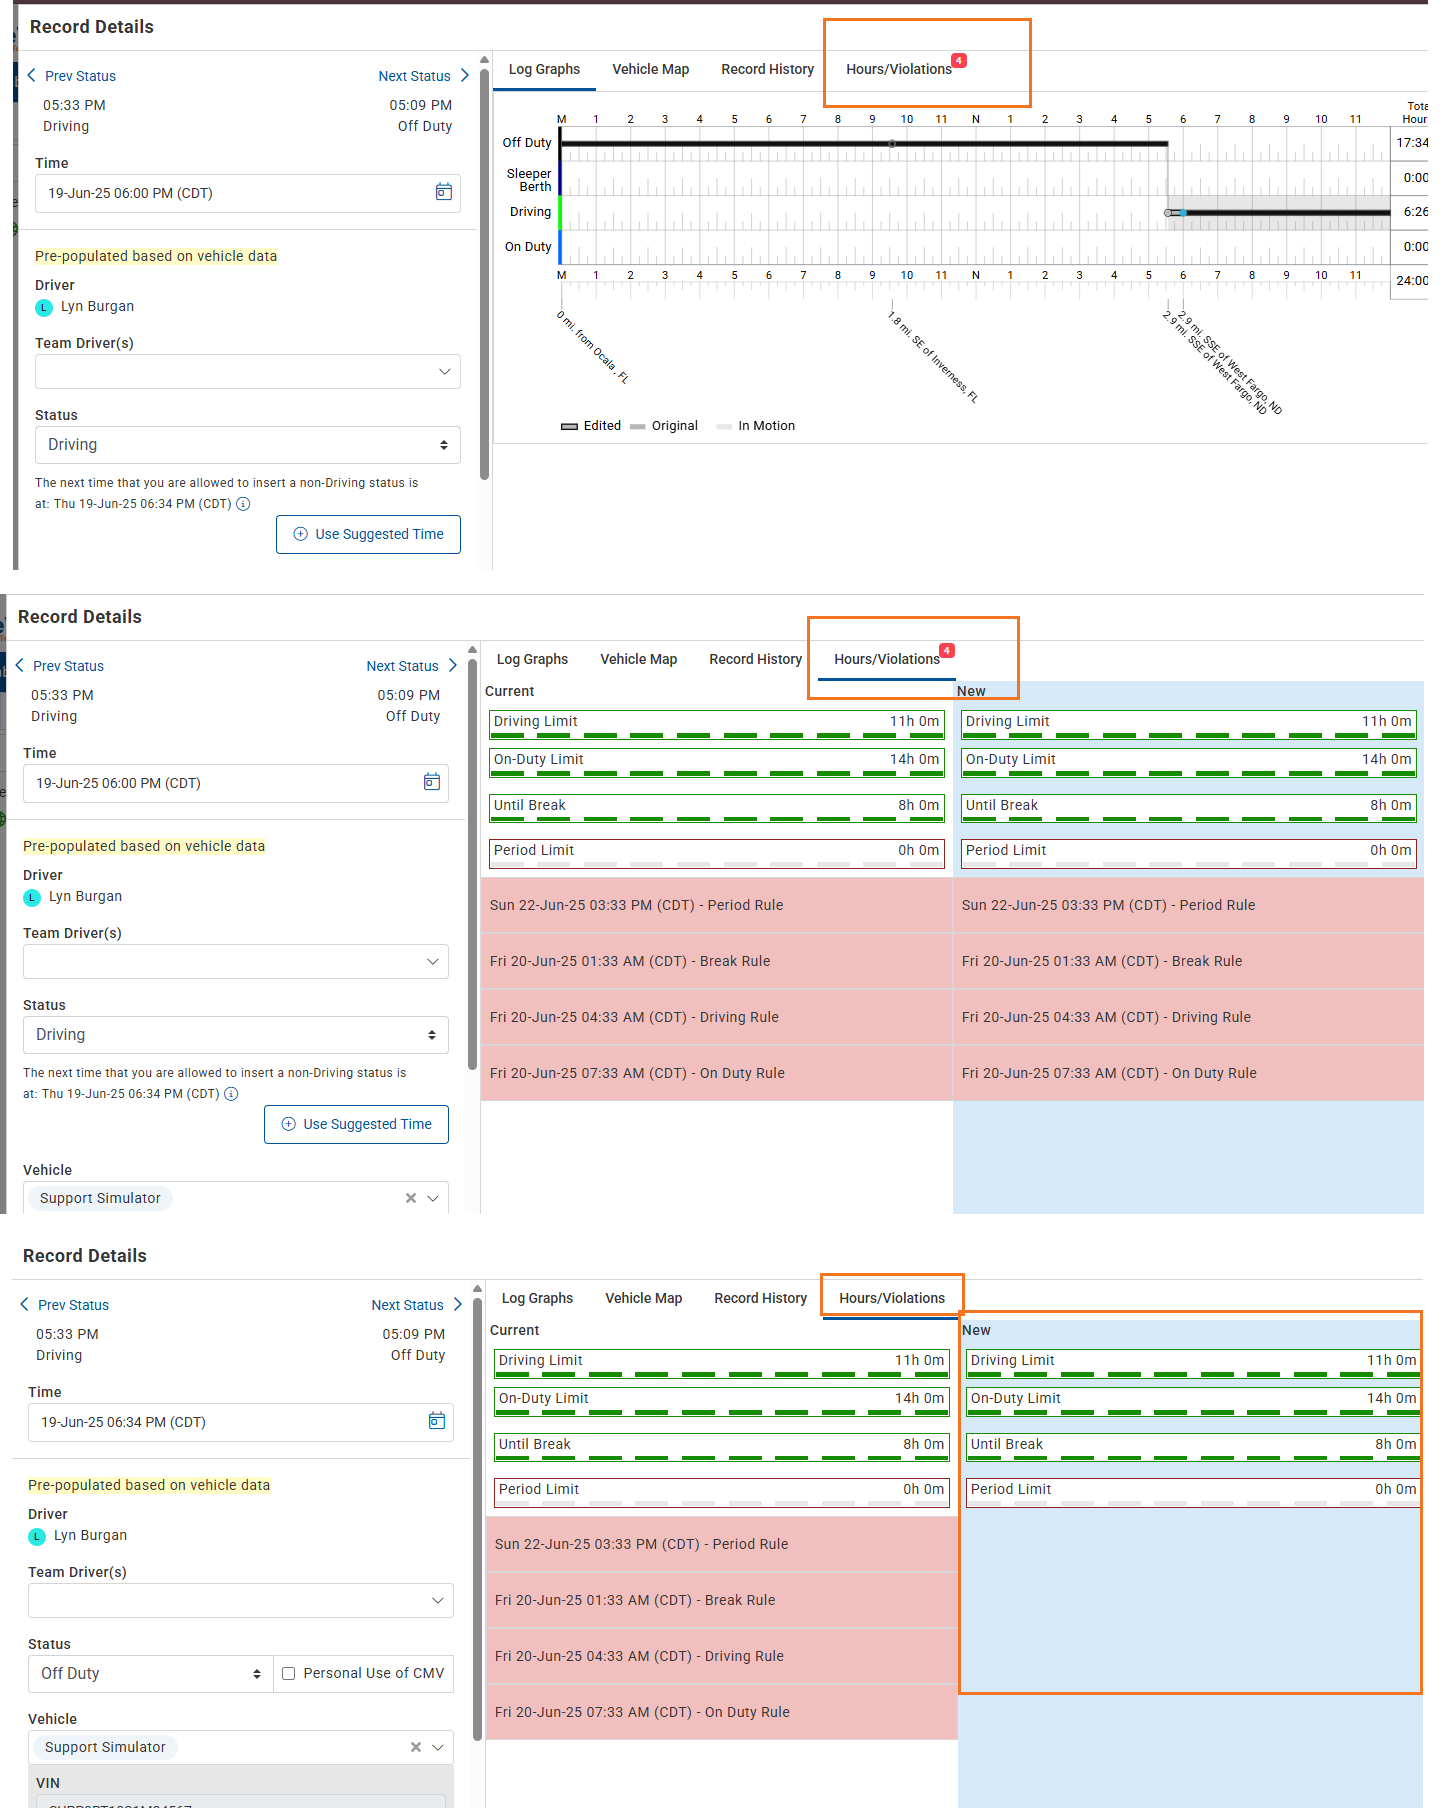The width and height of the screenshot is (1444, 1808).
Task: Go to Next Status link in the top panel
Action: tap(415, 76)
